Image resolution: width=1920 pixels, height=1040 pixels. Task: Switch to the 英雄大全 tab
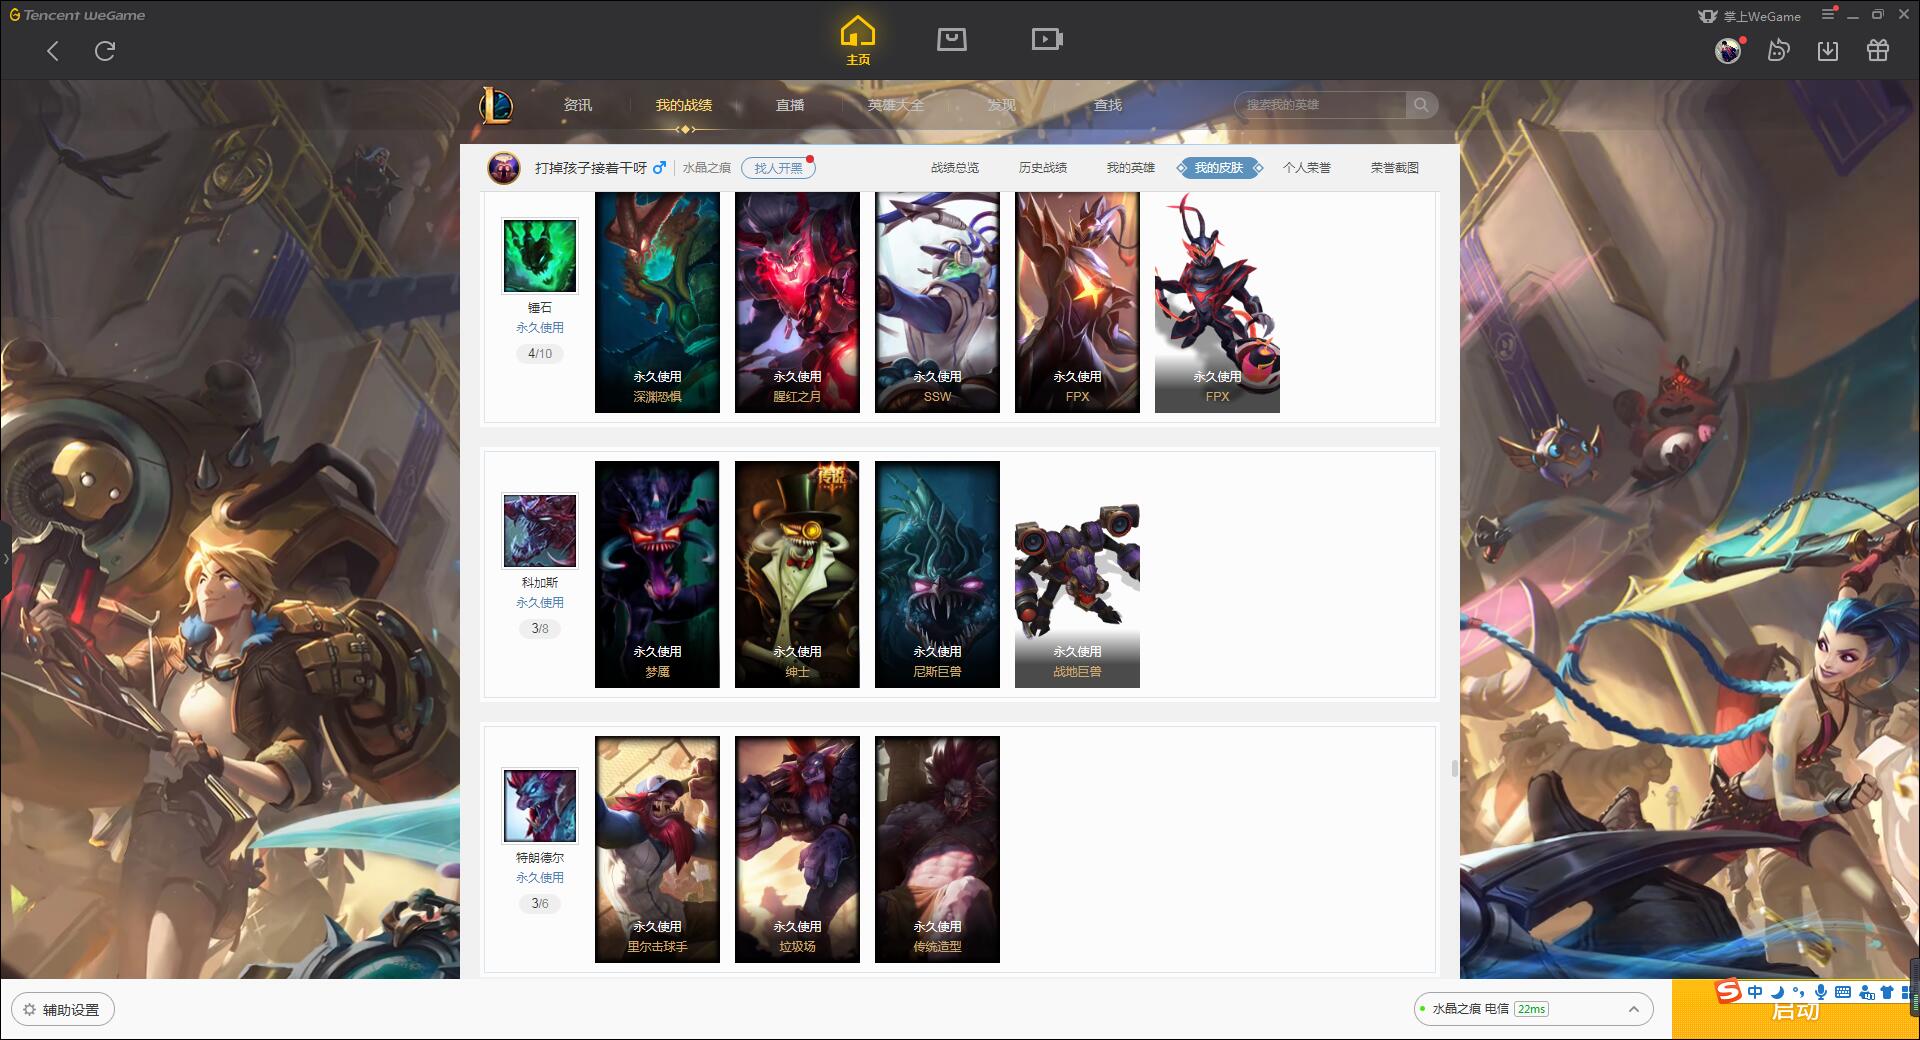click(x=896, y=105)
